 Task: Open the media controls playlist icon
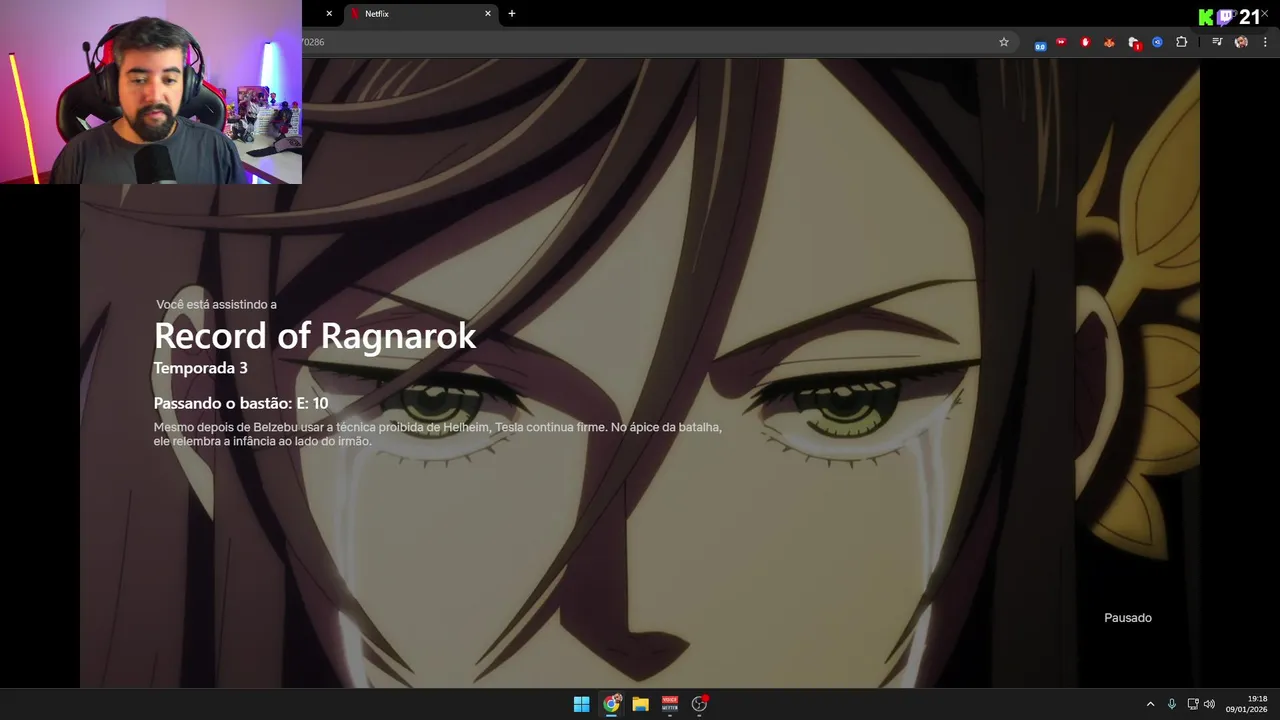point(1217,42)
